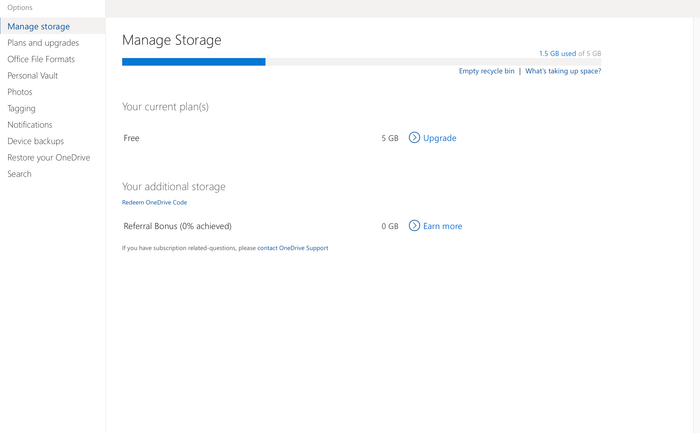Click the Empty recycle bin link
This screenshot has height=433, width=700.
pos(487,71)
